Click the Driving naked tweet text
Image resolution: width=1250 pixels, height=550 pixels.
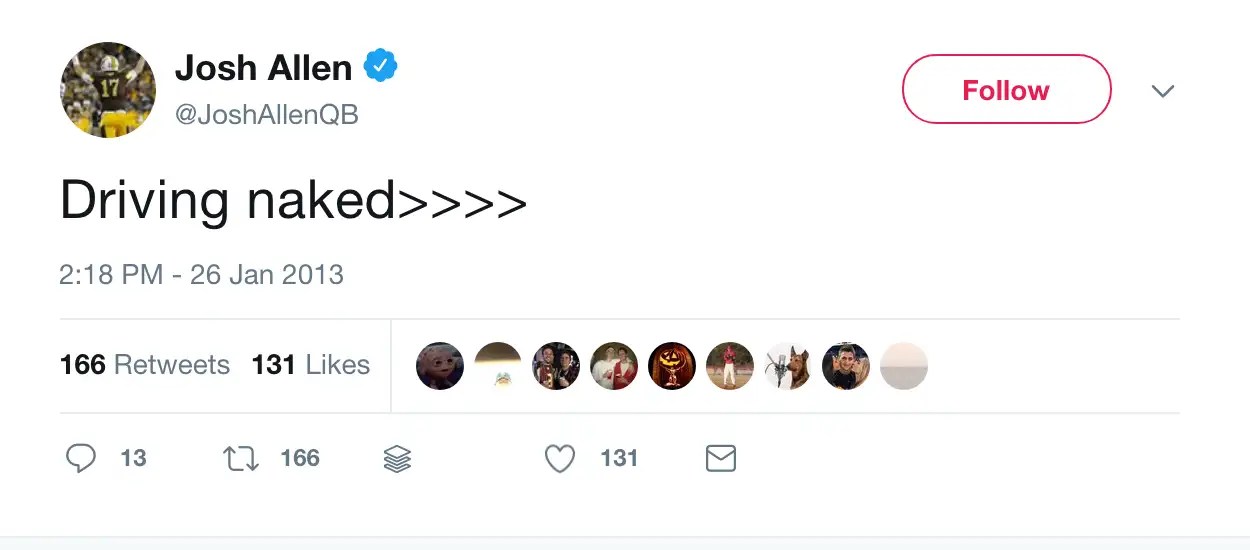[293, 201]
